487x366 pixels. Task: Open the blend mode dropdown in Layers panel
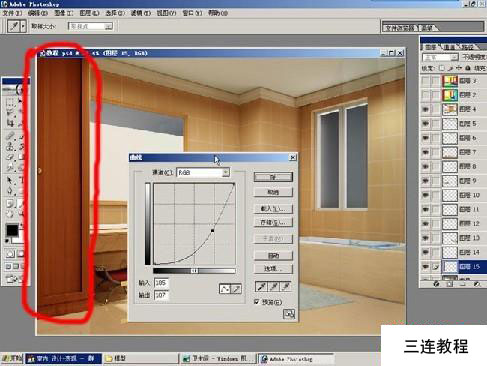(440, 57)
